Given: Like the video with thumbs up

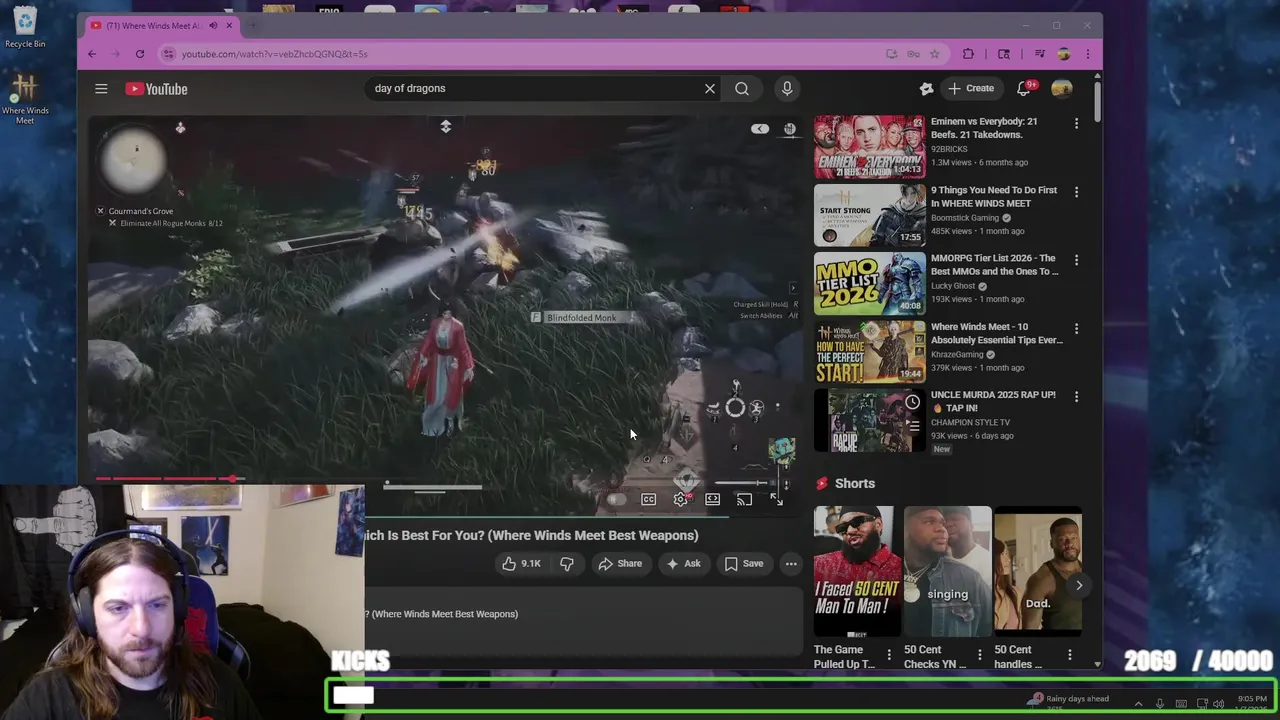Looking at the screenshot, I should point(521,564).
